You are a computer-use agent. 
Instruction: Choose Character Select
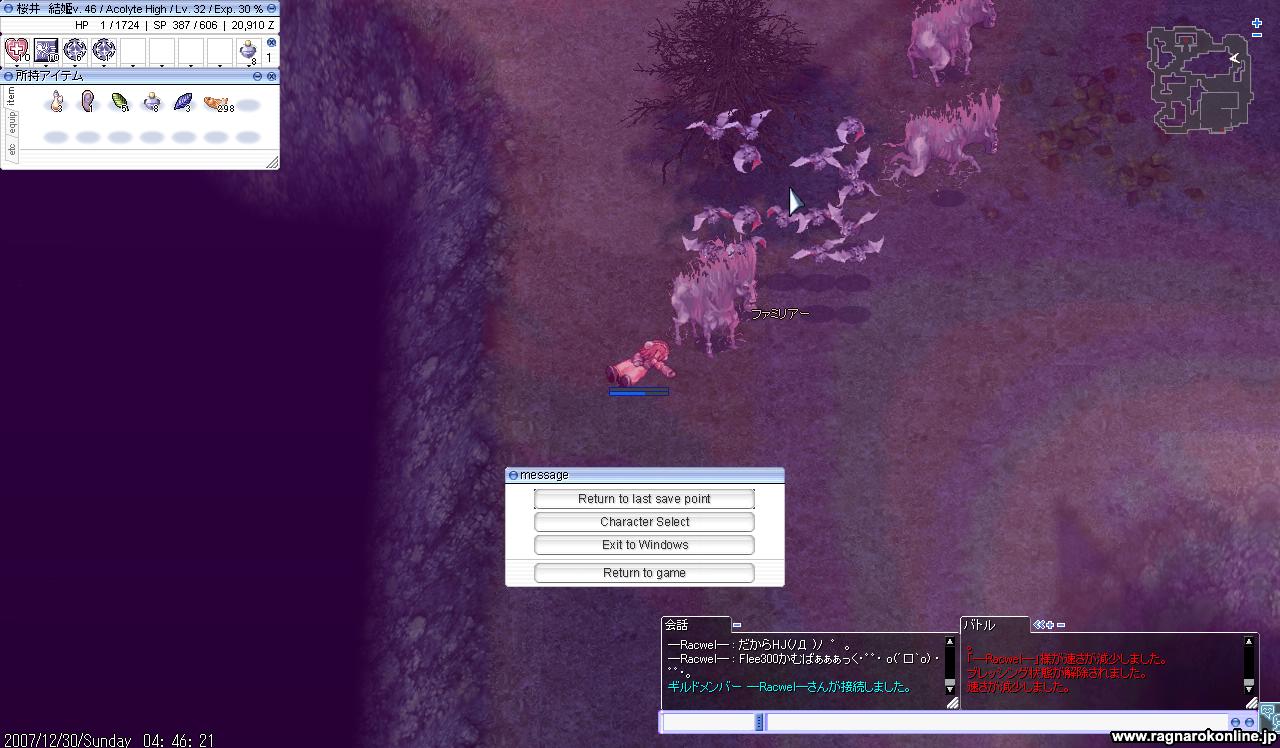[644, 522]
